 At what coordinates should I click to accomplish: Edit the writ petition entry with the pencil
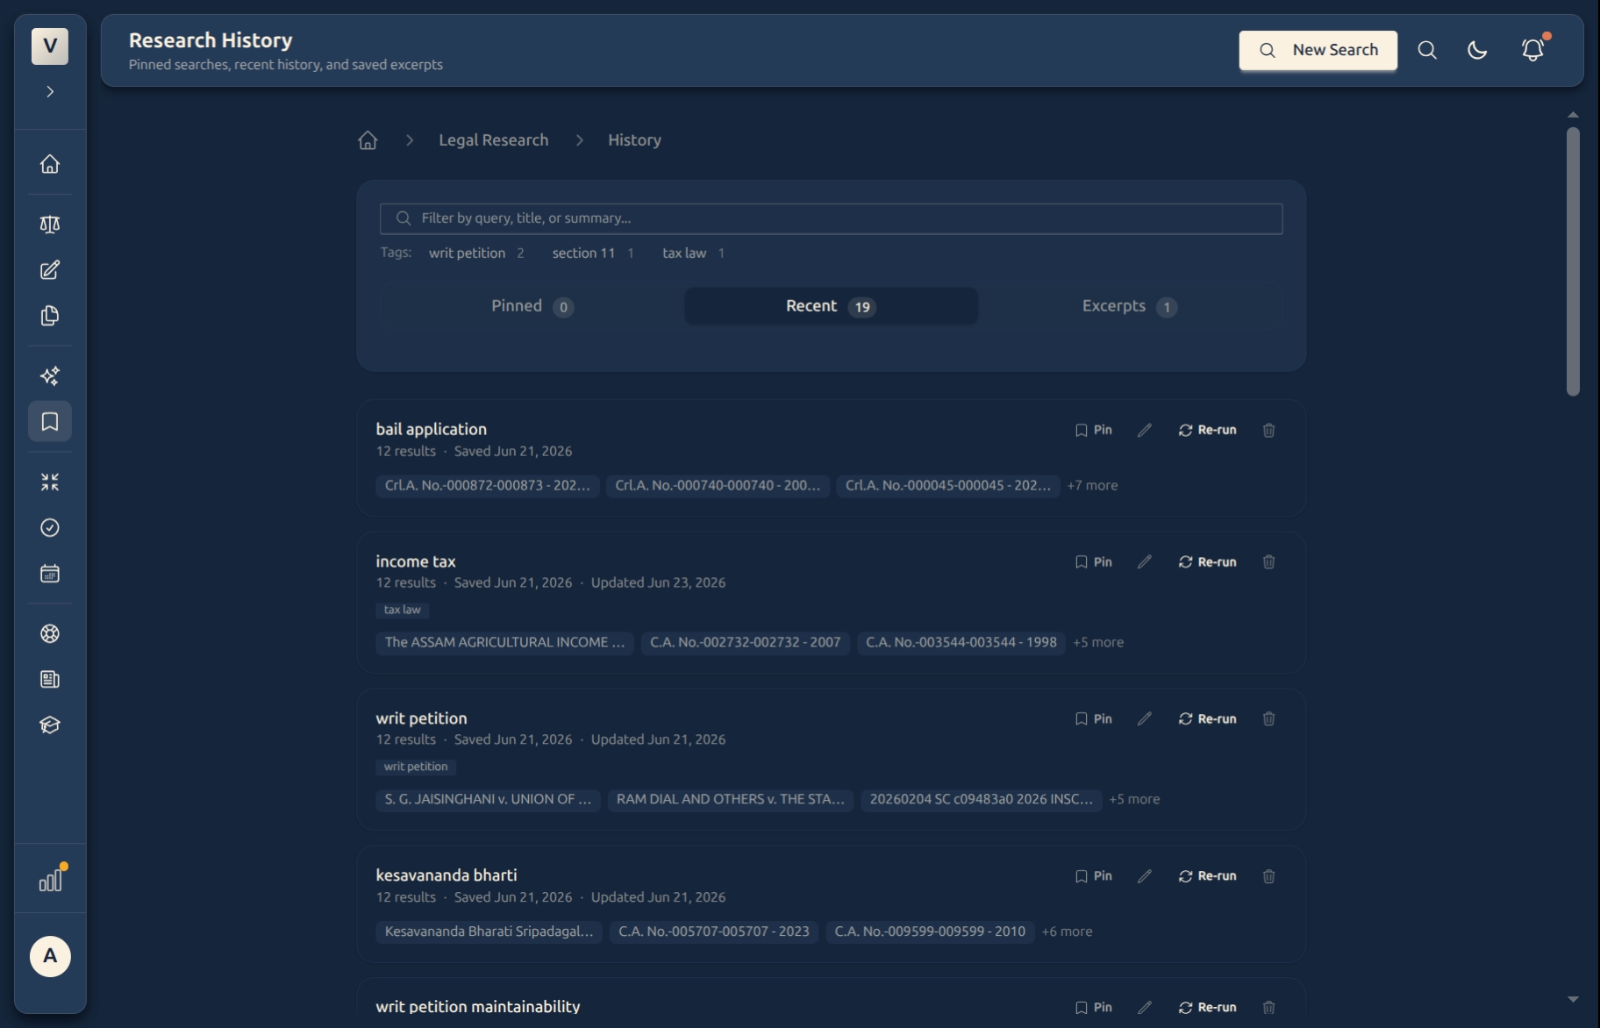click(x=1145, y=719)
